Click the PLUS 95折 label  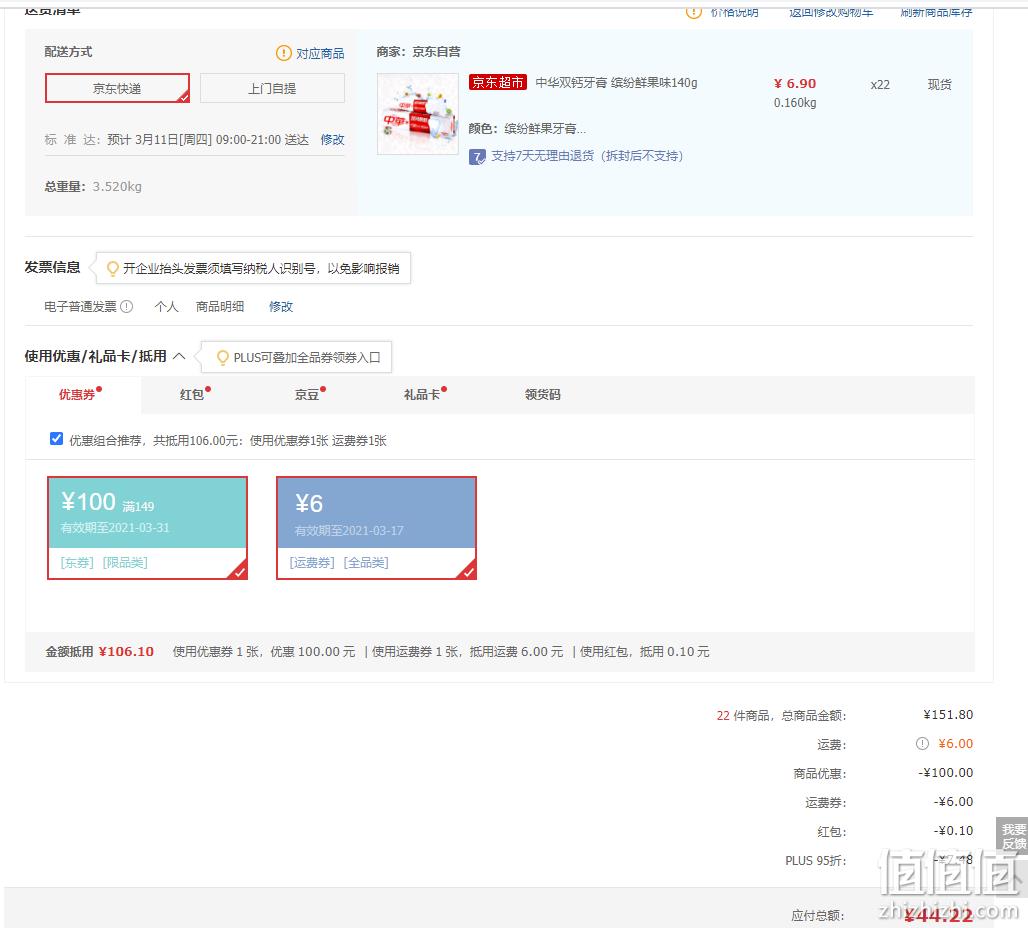[816, 860]
